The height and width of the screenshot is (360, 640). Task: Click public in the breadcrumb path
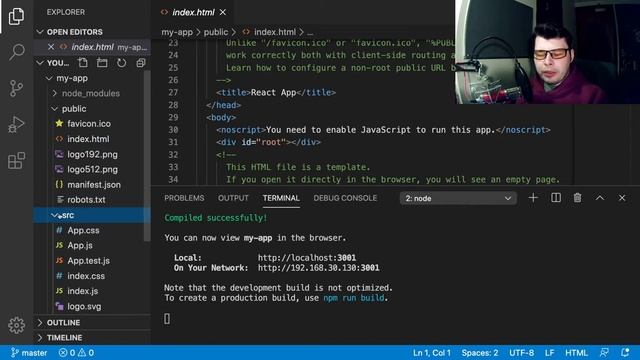(x=216, y=32)
